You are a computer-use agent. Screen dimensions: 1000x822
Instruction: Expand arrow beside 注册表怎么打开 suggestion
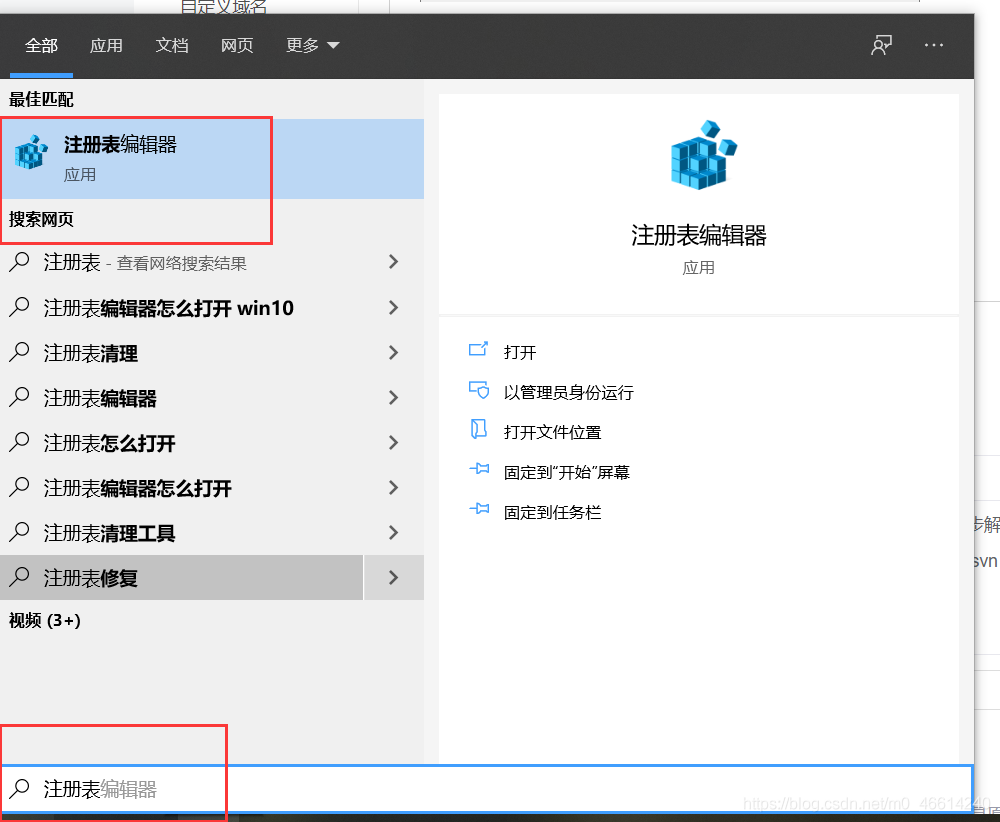pyautogui.click(x=393, y=443)
